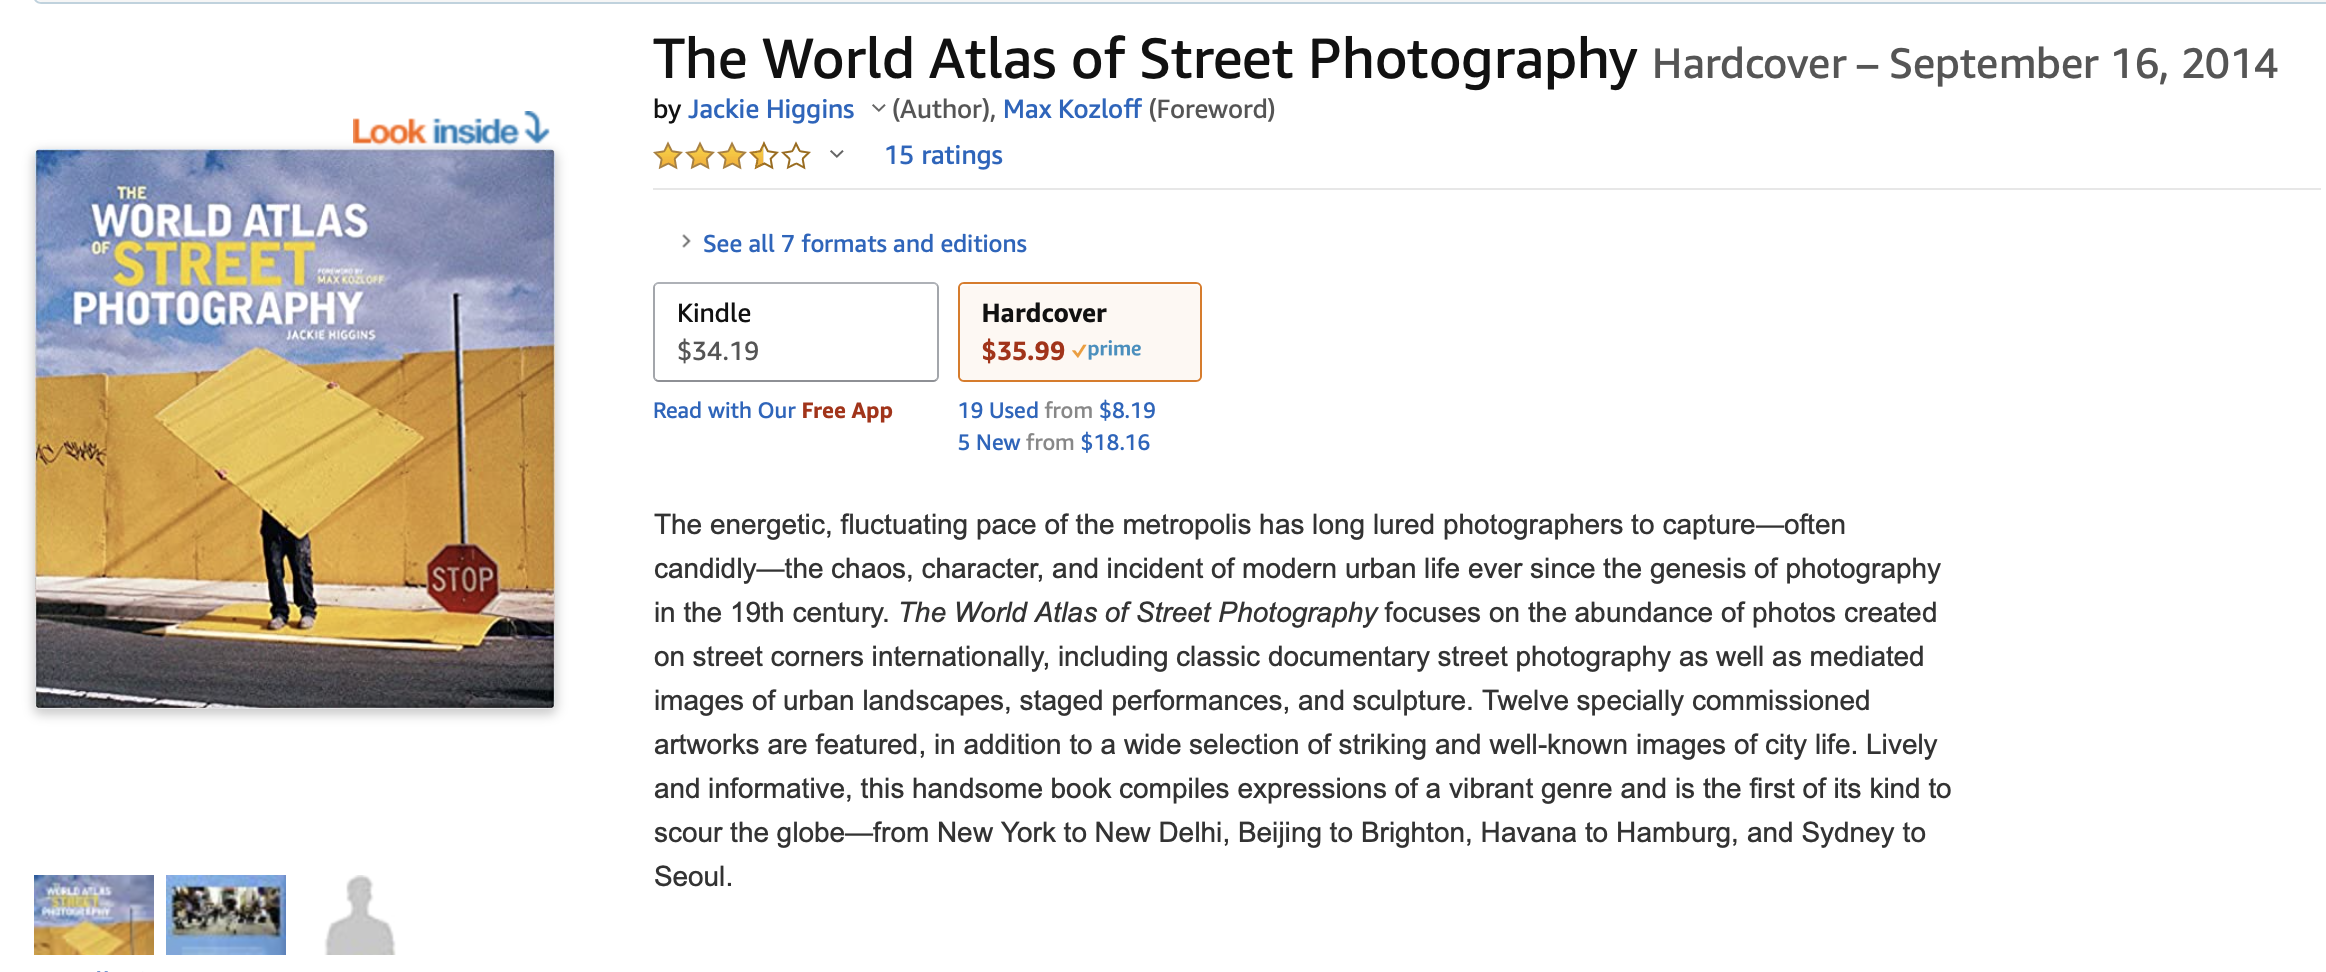This screenshot has width=2326, height=972.
Task: Click the book title heading
Action: pyautogui.click(x=1144, y=59)
